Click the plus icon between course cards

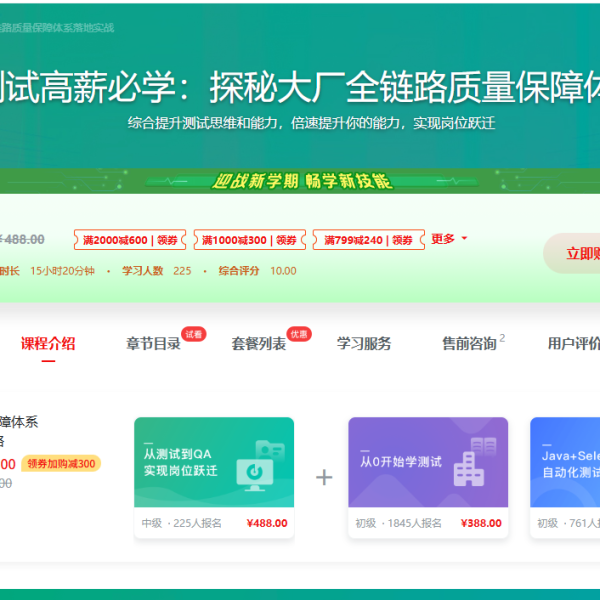324,477
